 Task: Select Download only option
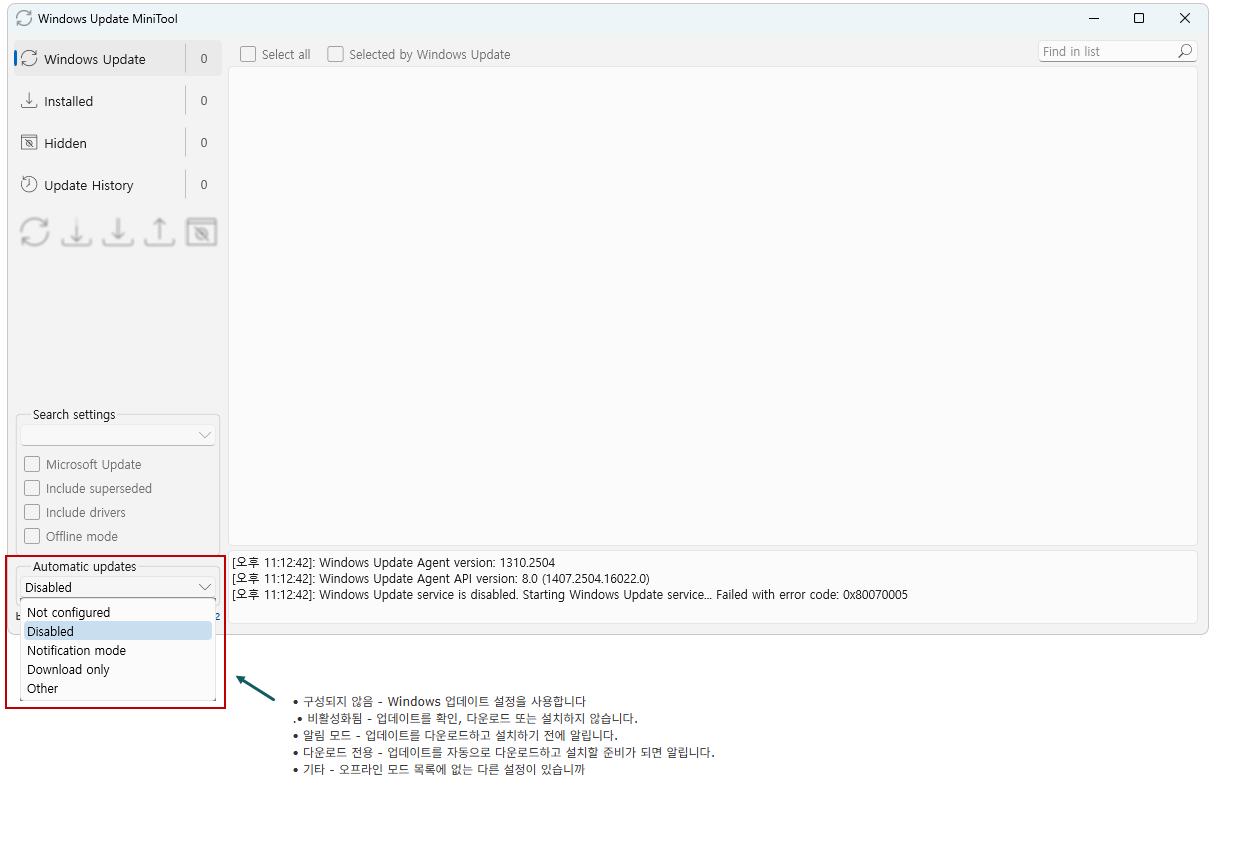coord(118,669)
